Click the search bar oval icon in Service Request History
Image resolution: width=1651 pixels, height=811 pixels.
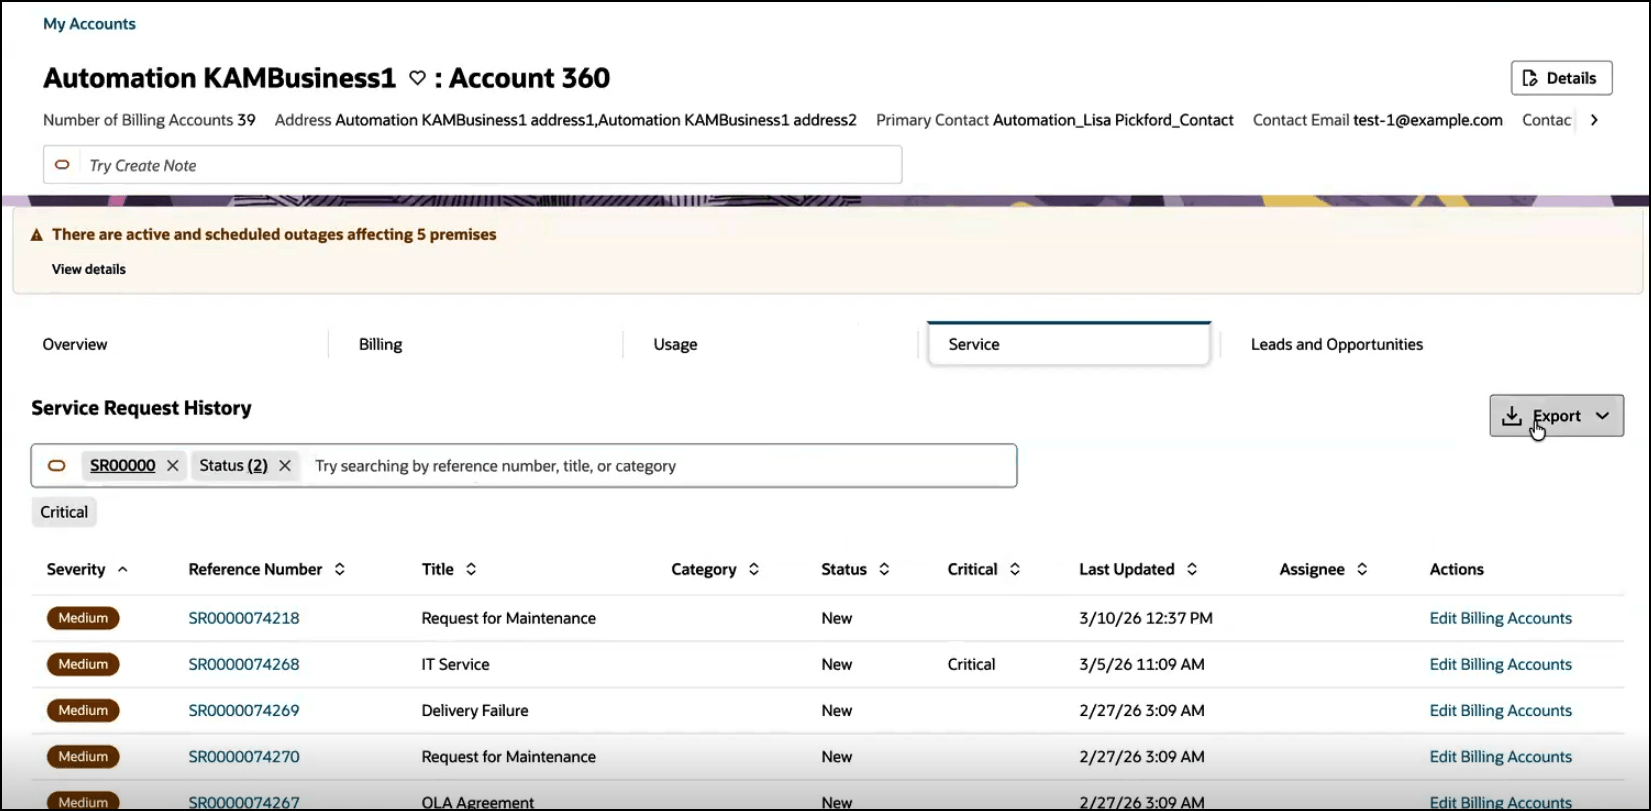(57, 466)
